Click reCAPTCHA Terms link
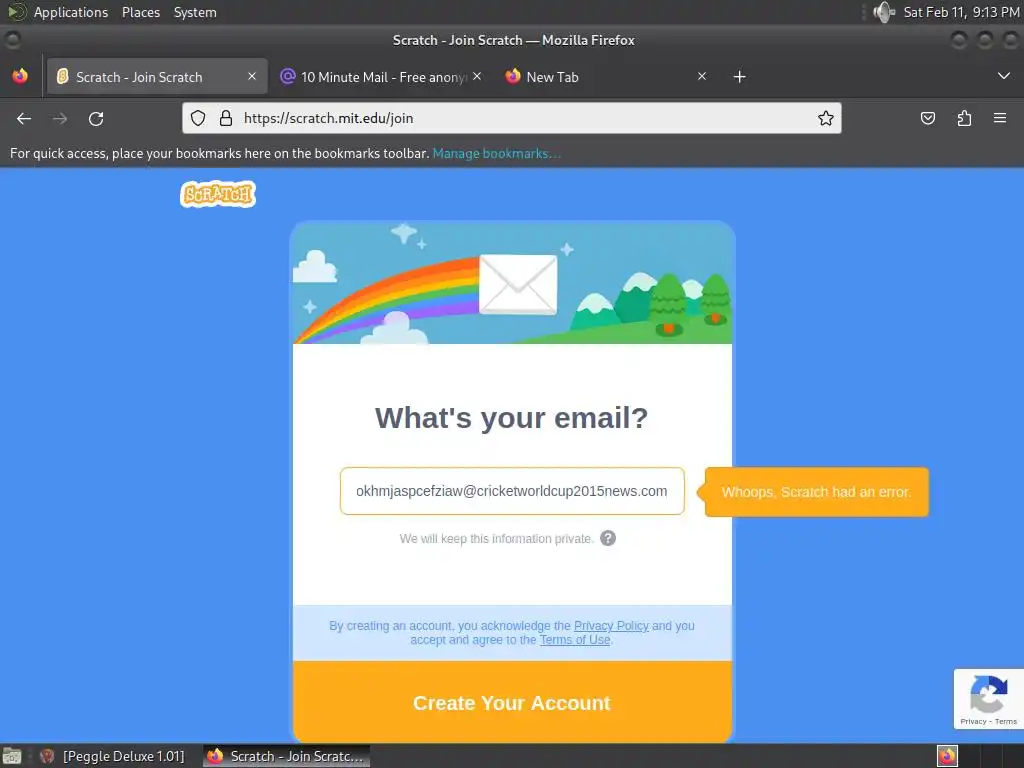1024x768 pixels. click(1006, 721)
